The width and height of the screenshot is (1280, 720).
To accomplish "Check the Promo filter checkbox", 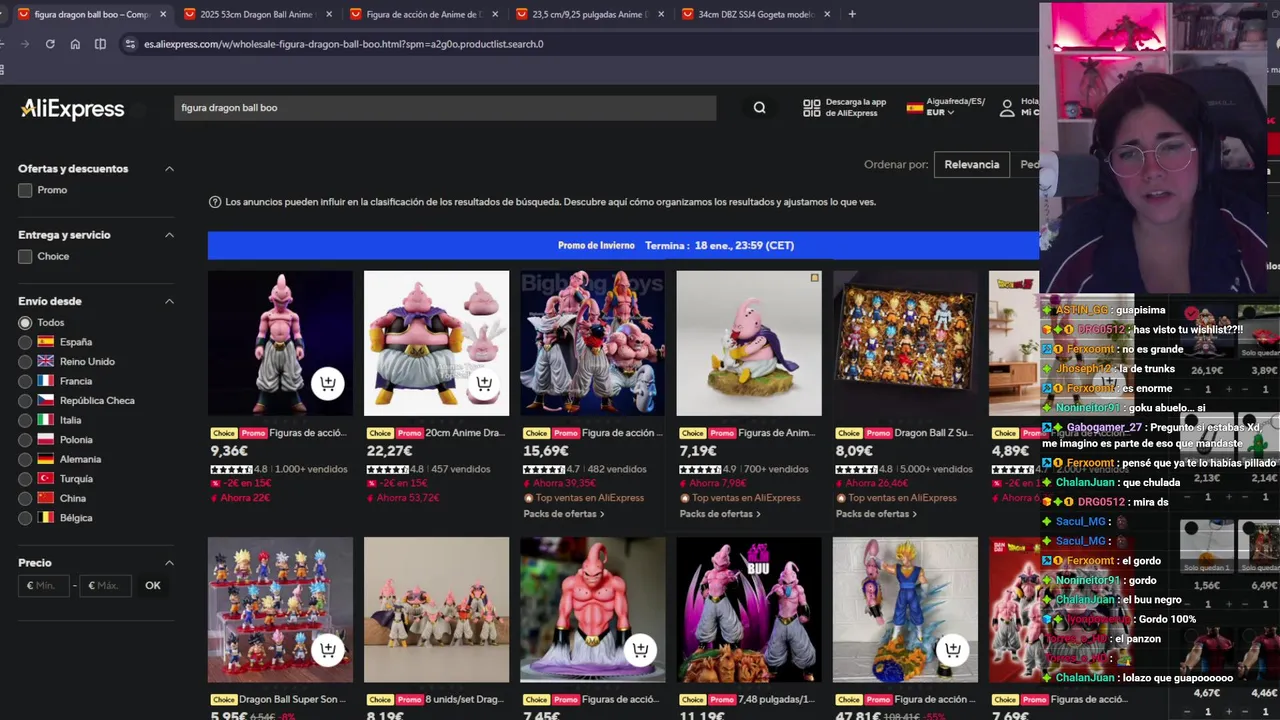I will point(25,190).
